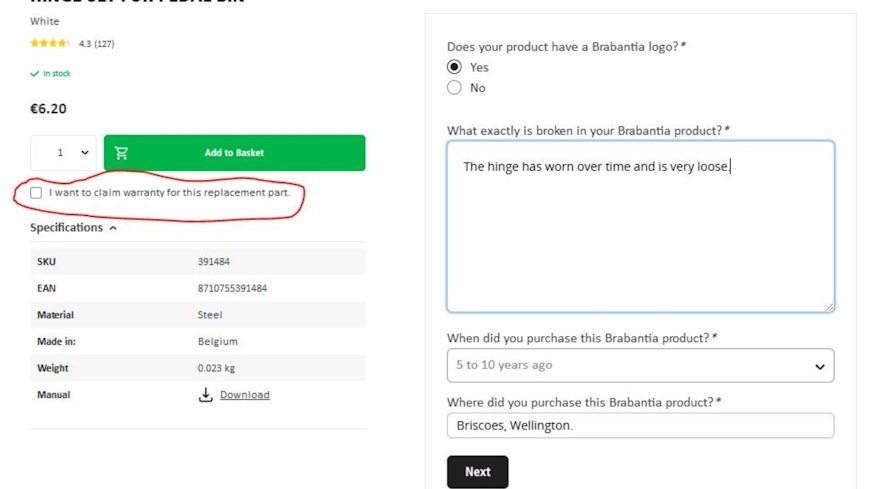Select the No radio button
This screenshot has height=489, width=870.
tap(454, 88)
